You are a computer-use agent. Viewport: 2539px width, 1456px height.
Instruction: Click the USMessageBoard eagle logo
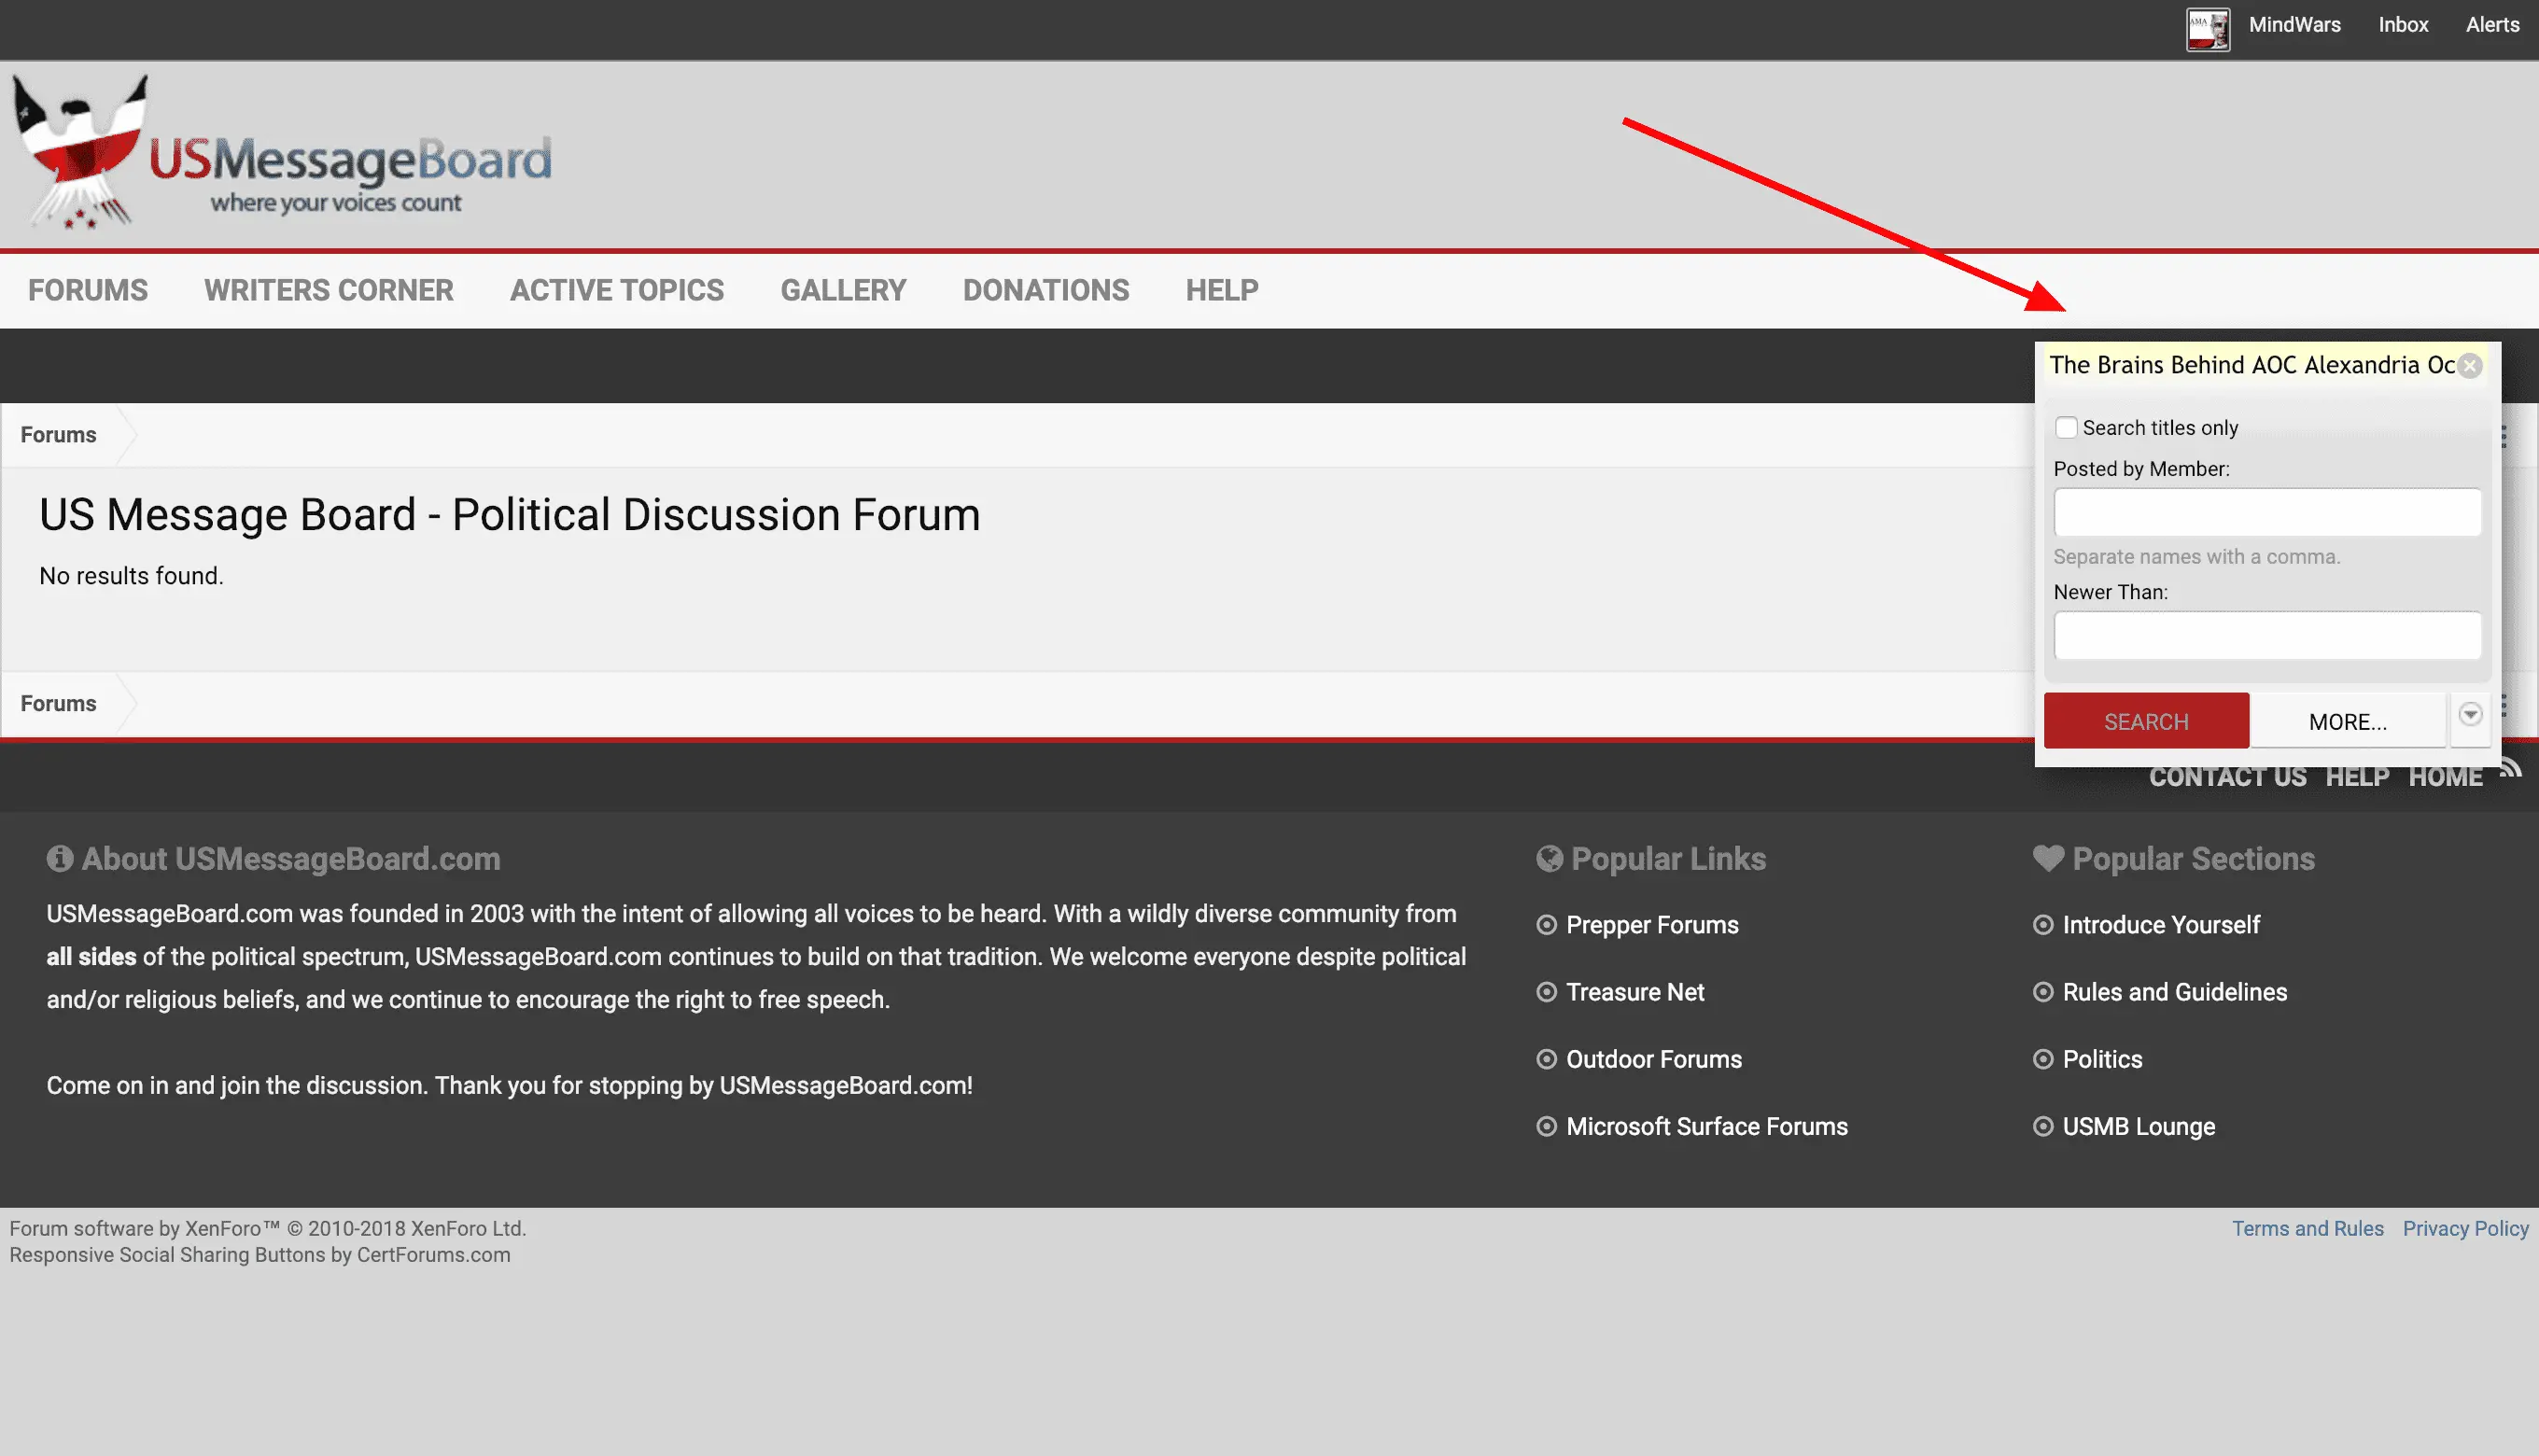80,152
